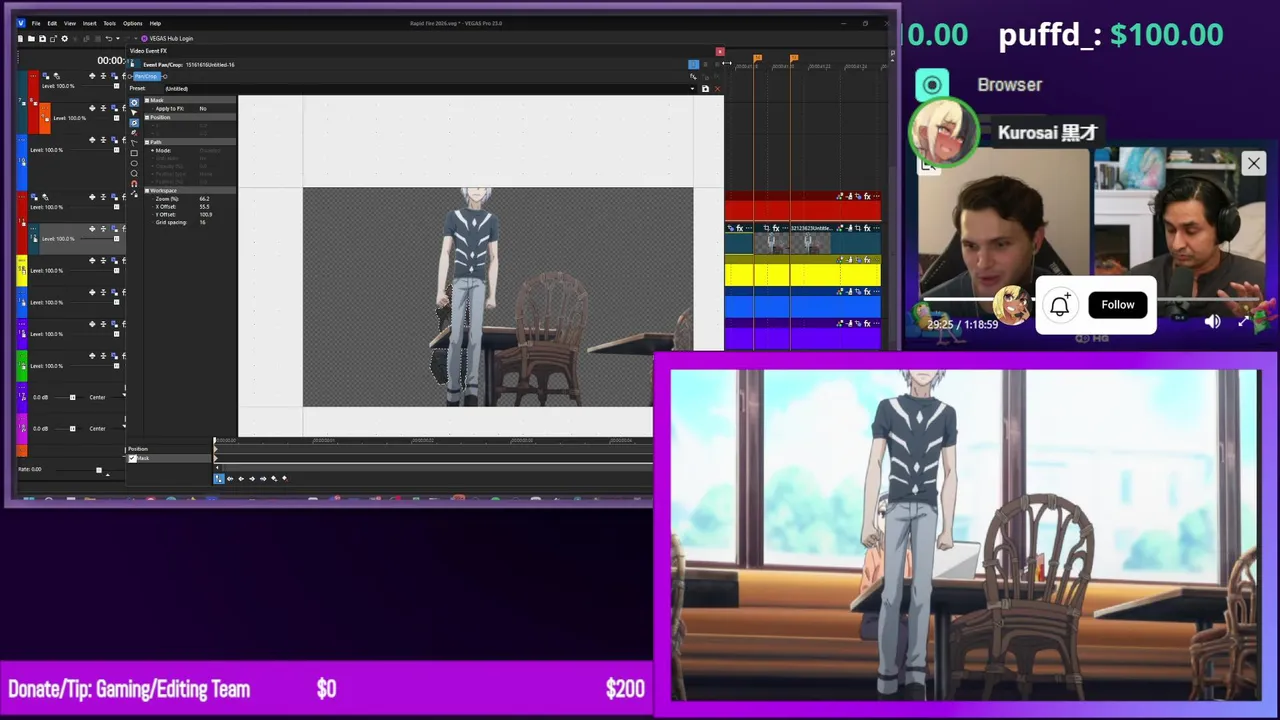This screenshot has width=1280, height=720.
Task: Select the Split Tangent tool
Action: (134, 143)
